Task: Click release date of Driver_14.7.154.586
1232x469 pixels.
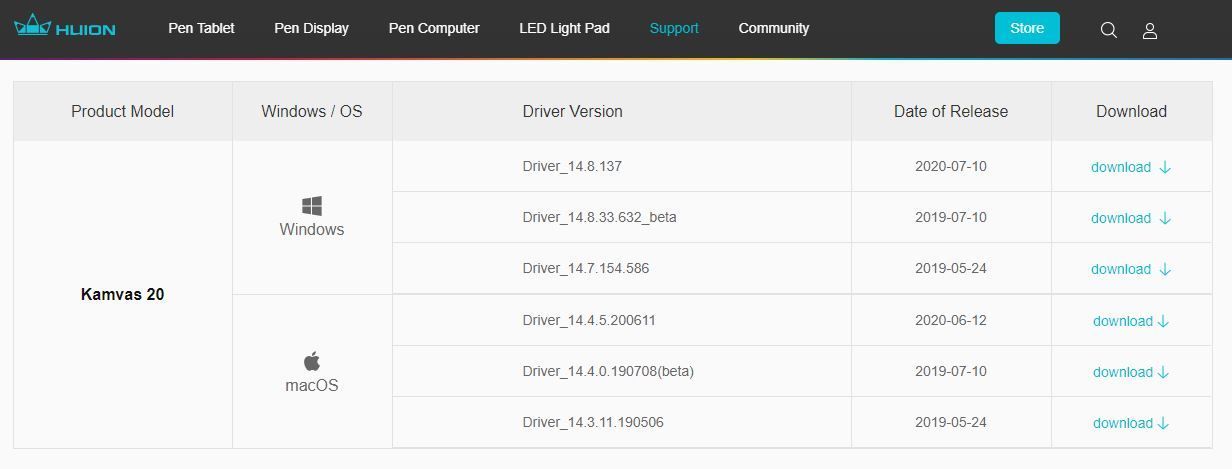Action: click(x=951, y=268)
